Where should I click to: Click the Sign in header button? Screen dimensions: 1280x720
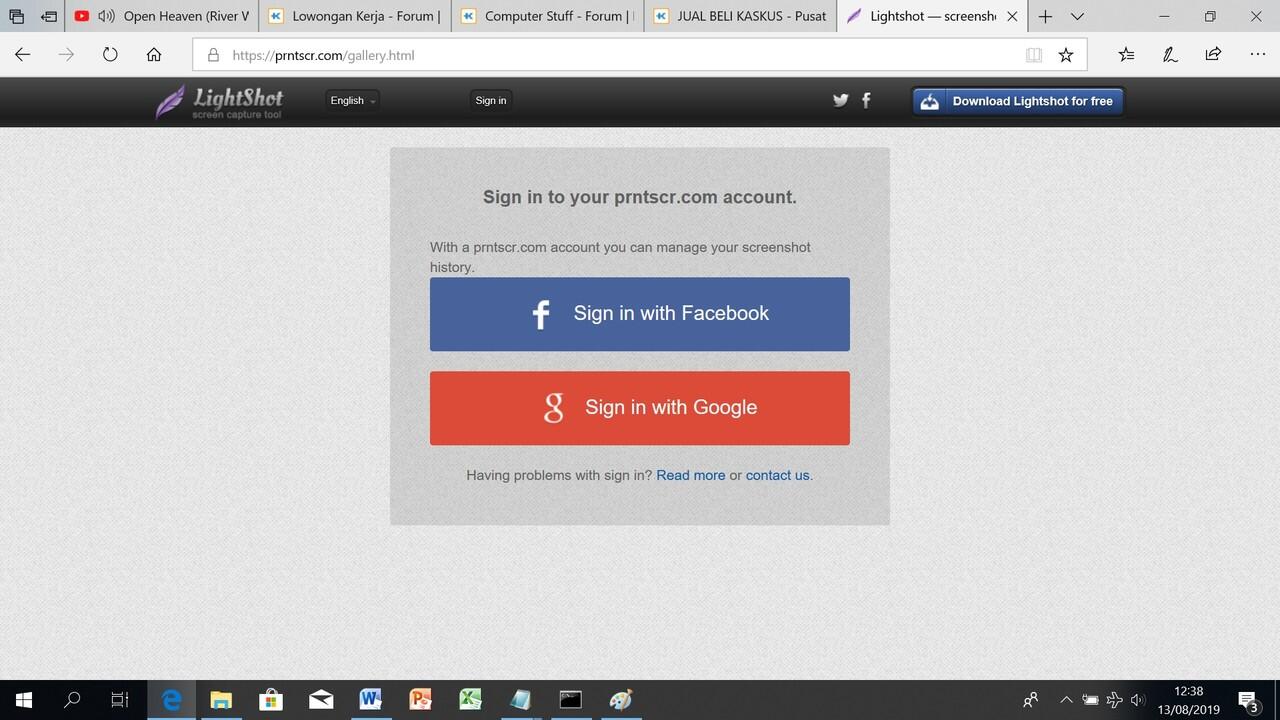tap(491, 100)
